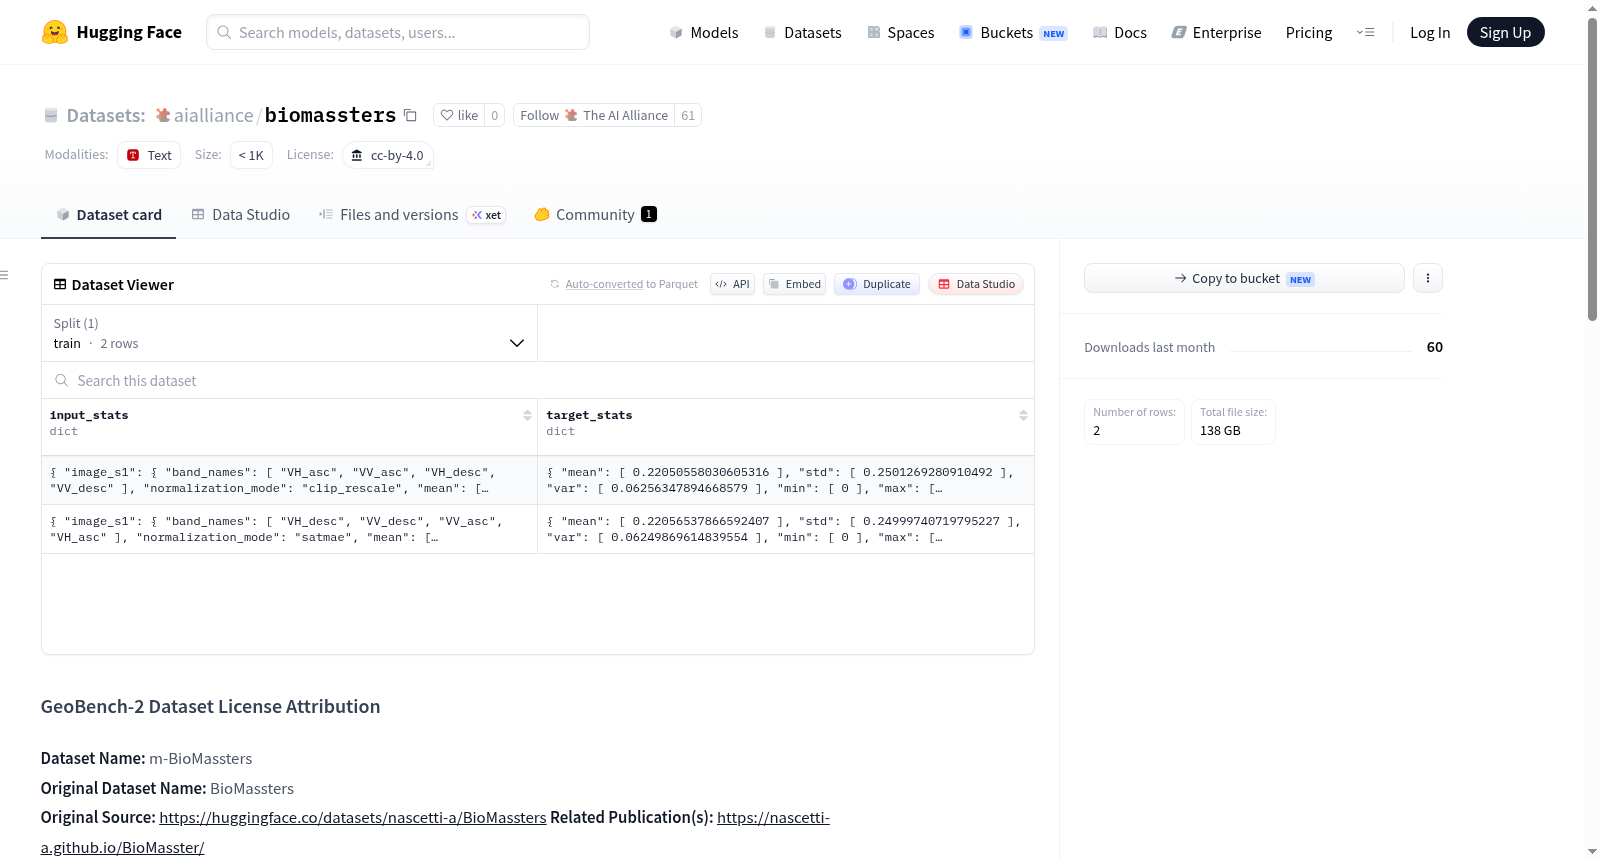Open the three-dot menu beside Copy to bucket
The height and width of the screenshot is (861, 1600).
(x=1428, y=278)
